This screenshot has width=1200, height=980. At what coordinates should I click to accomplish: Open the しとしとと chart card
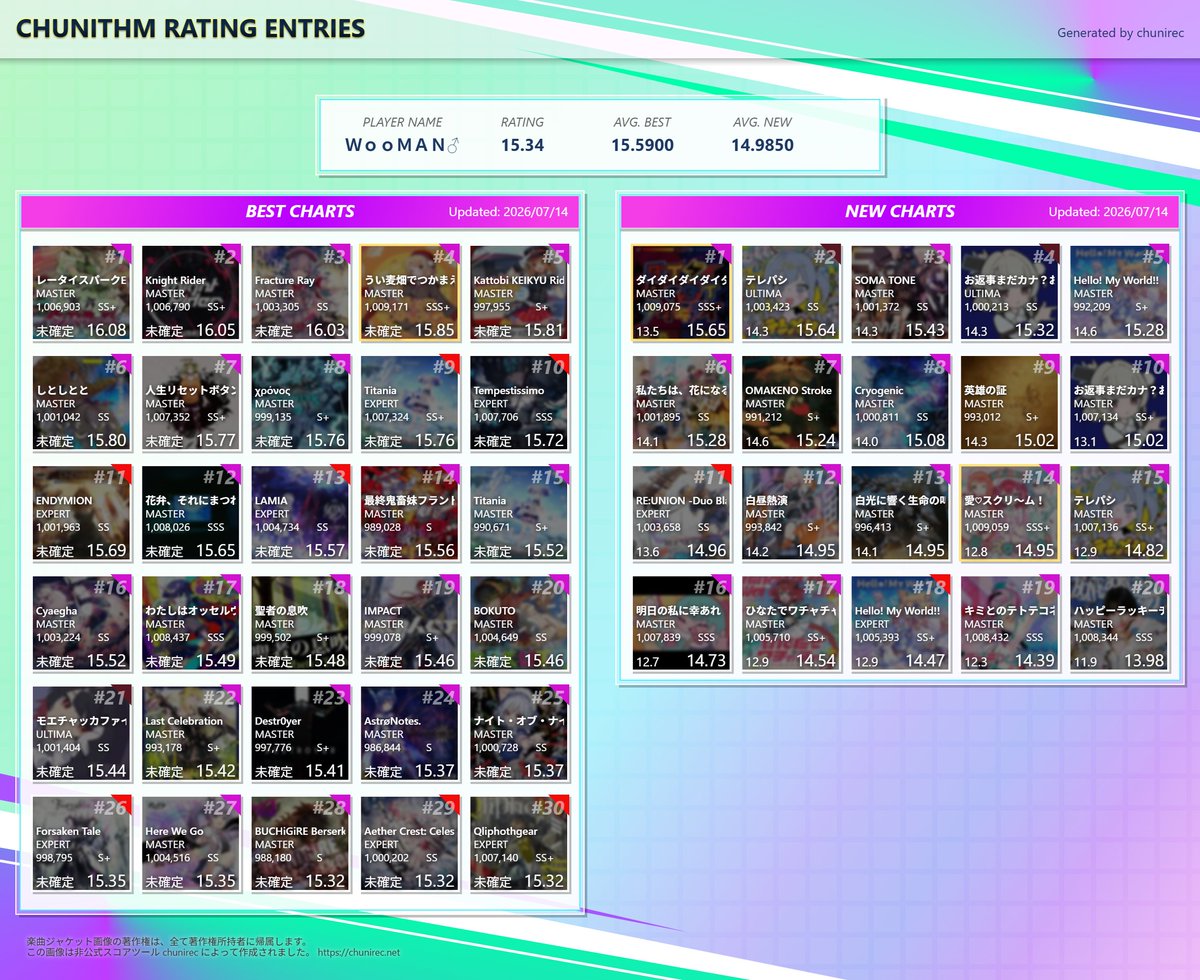pos(82,404)
